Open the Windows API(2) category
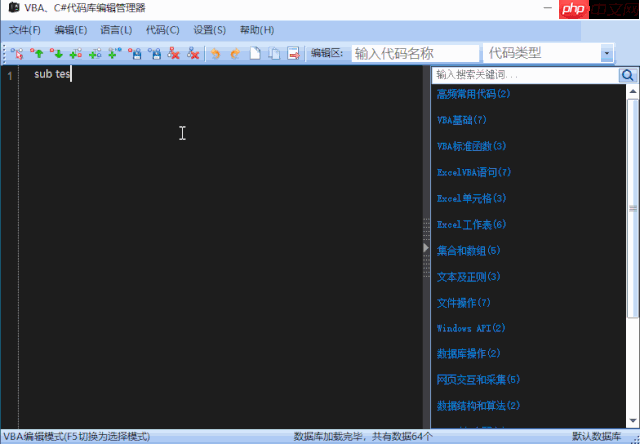This screenshot has width=640, height=444. [x=471, y=328]
